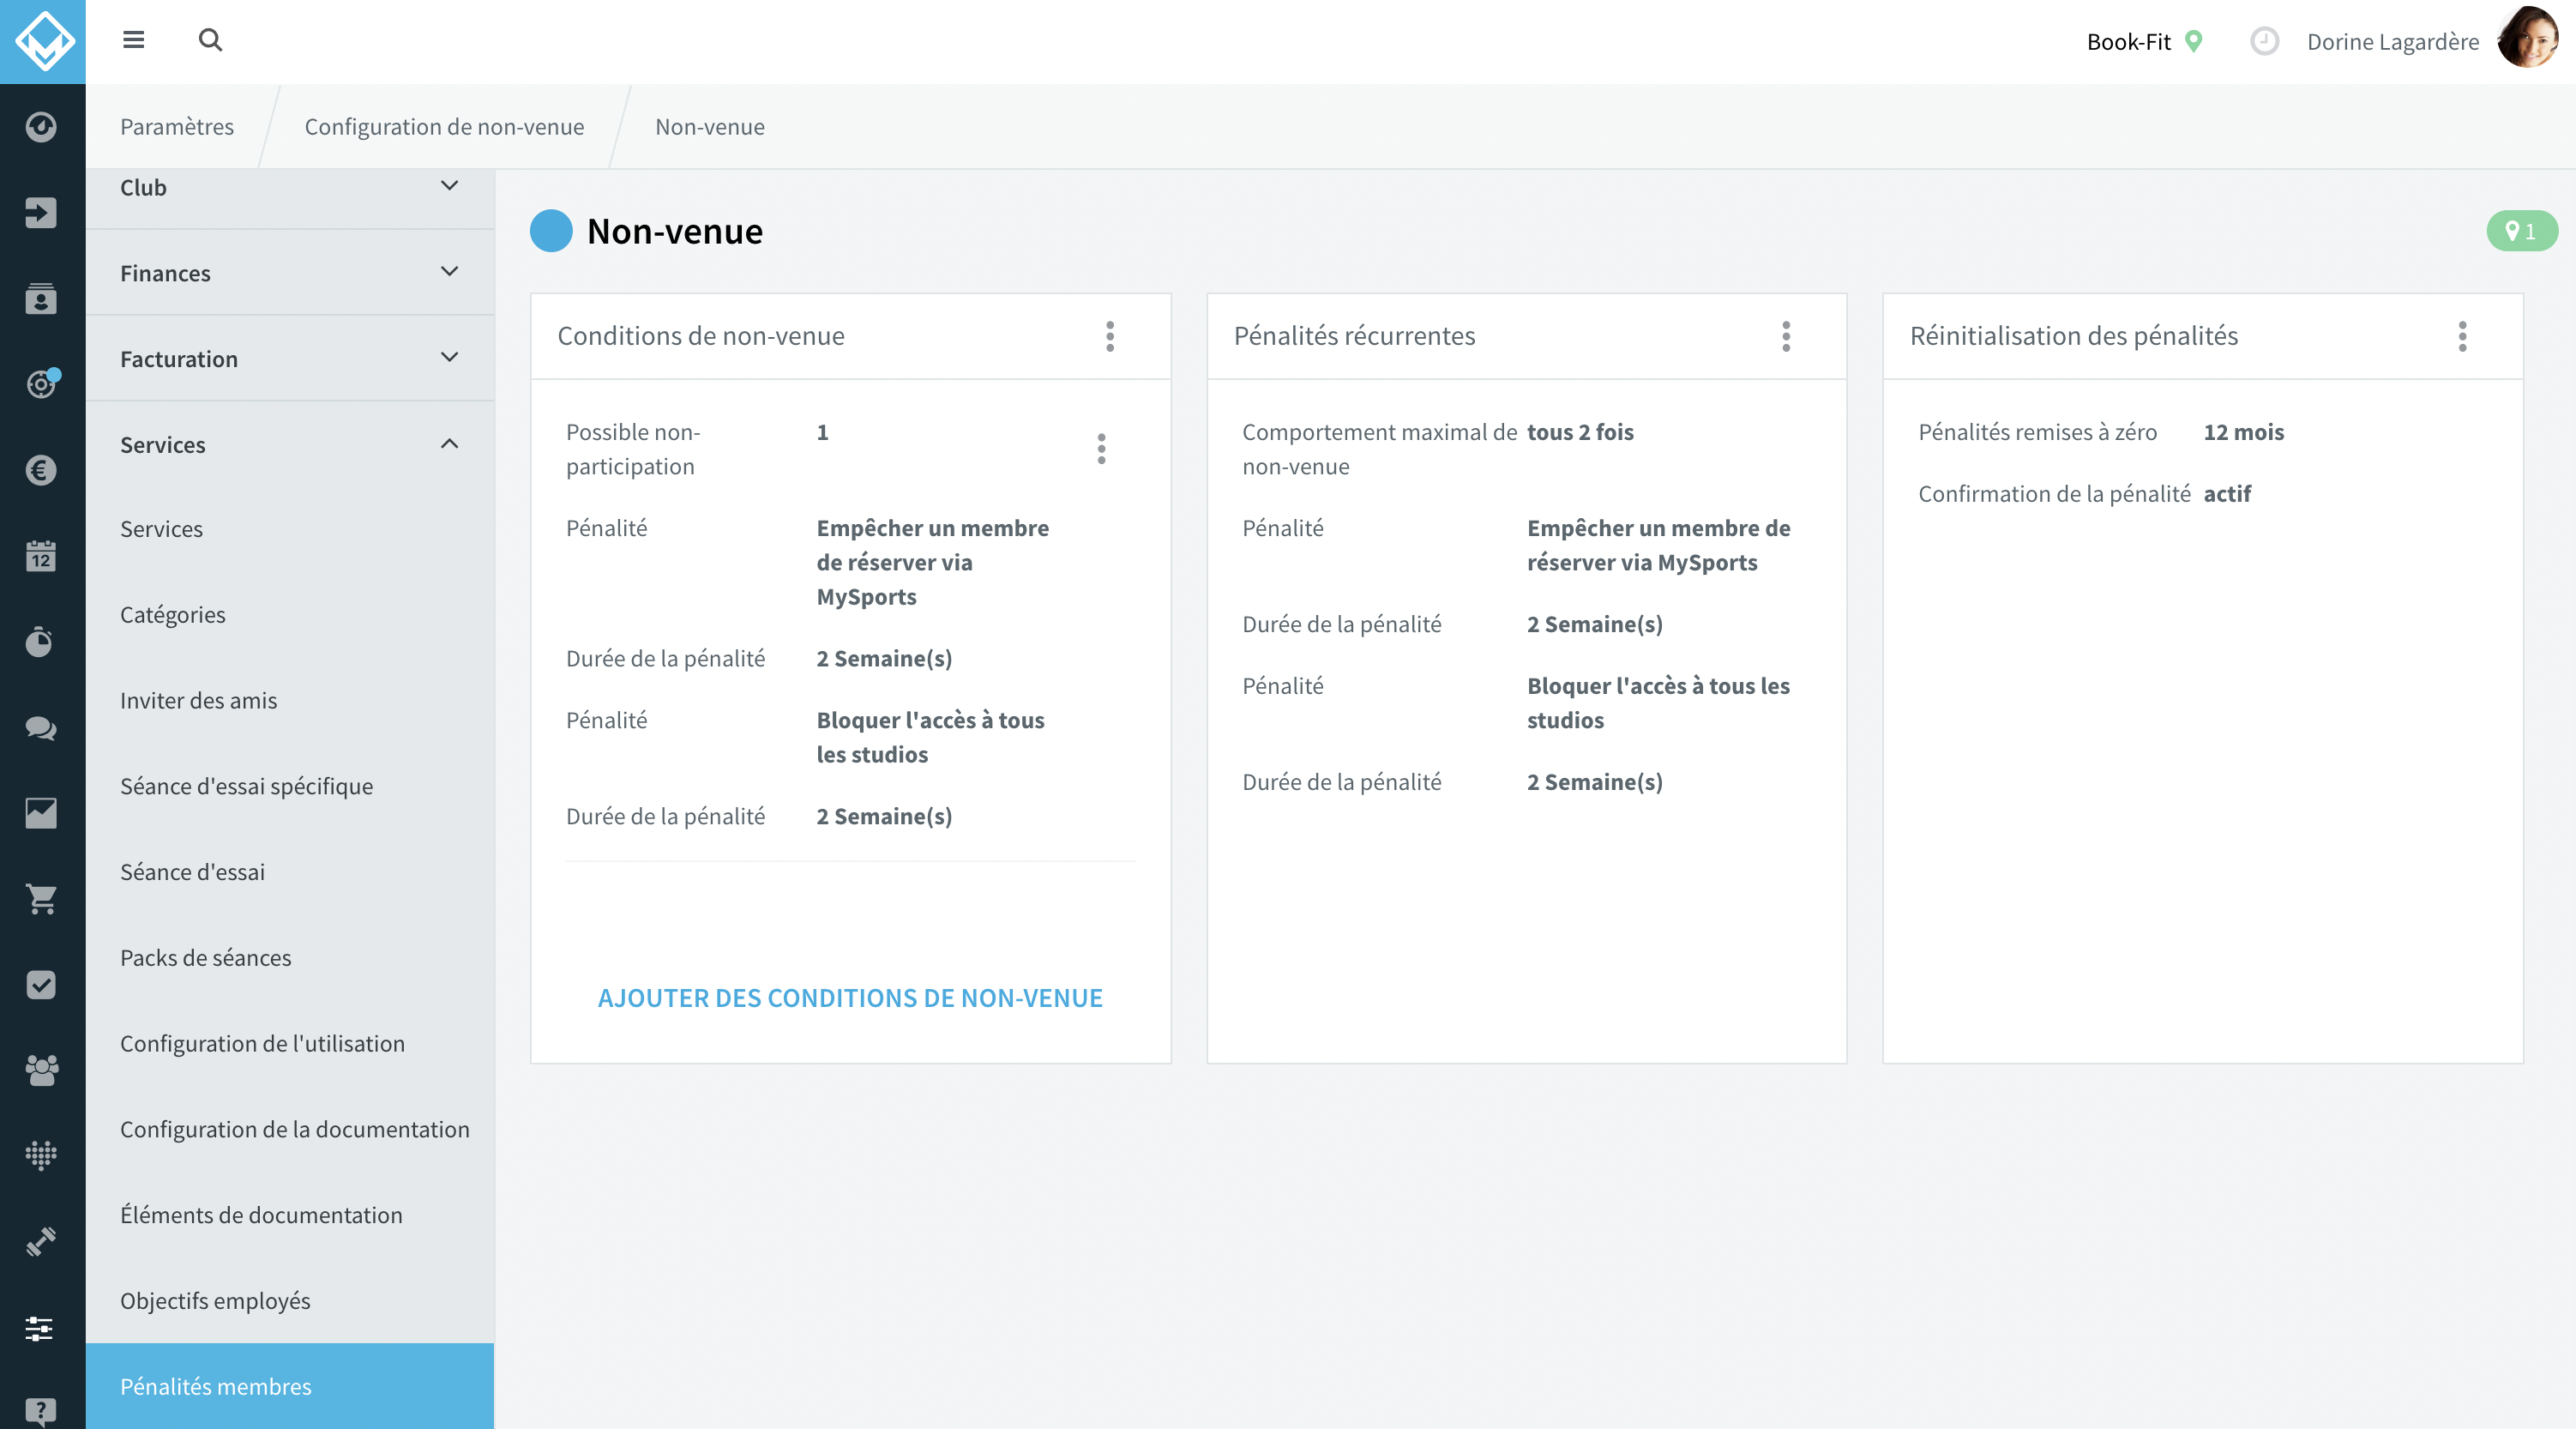
Task: Open the members group sidebar icon
Action: (41, 1071)
